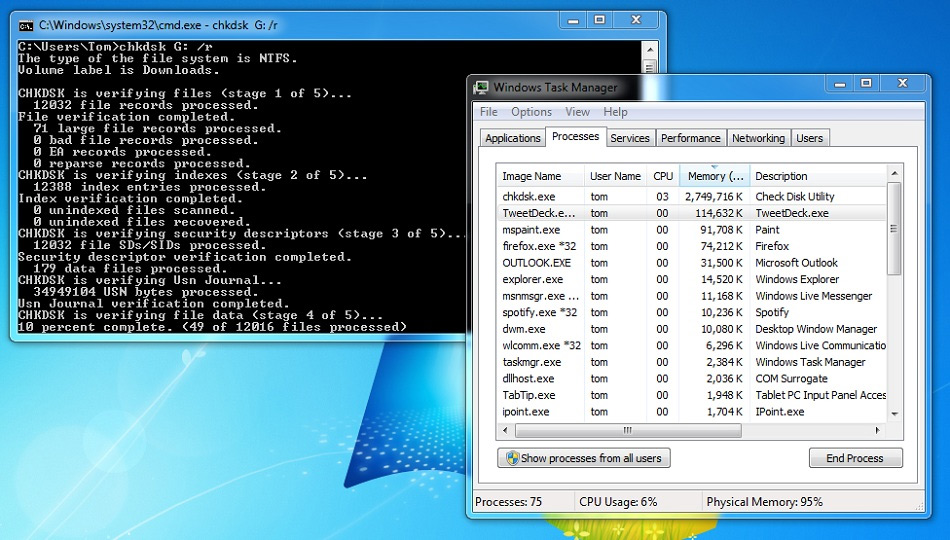Switch to the Services tab
This screenshot has width=950, height=540.
(x=629, y=138)
